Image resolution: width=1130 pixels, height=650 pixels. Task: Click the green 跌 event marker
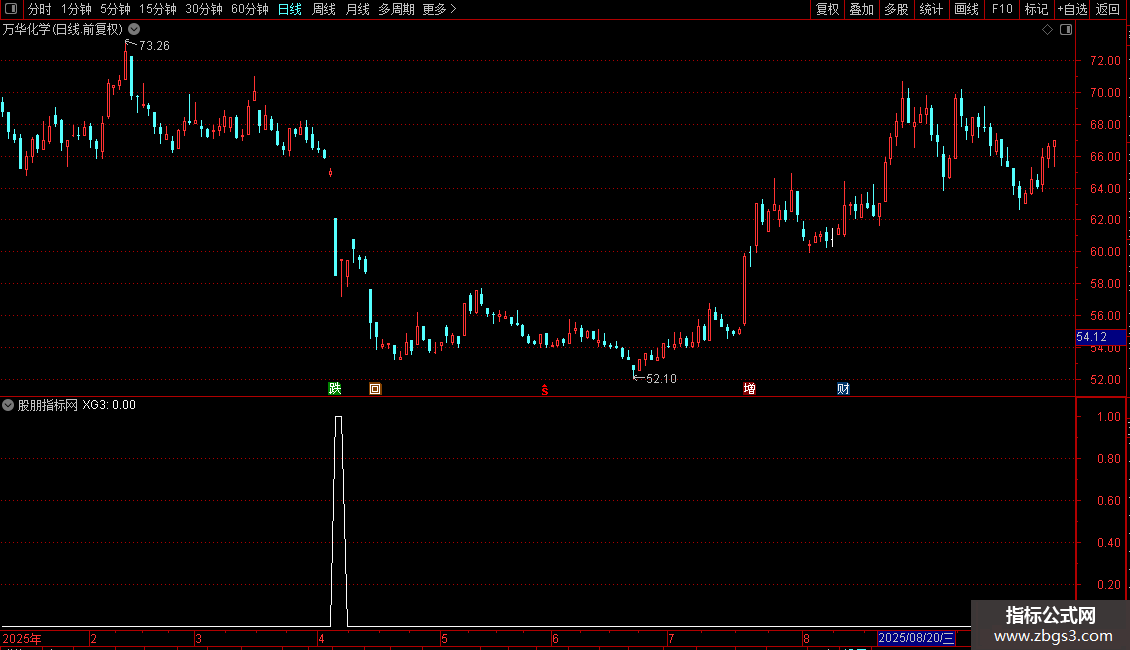[x=334, y=388]
